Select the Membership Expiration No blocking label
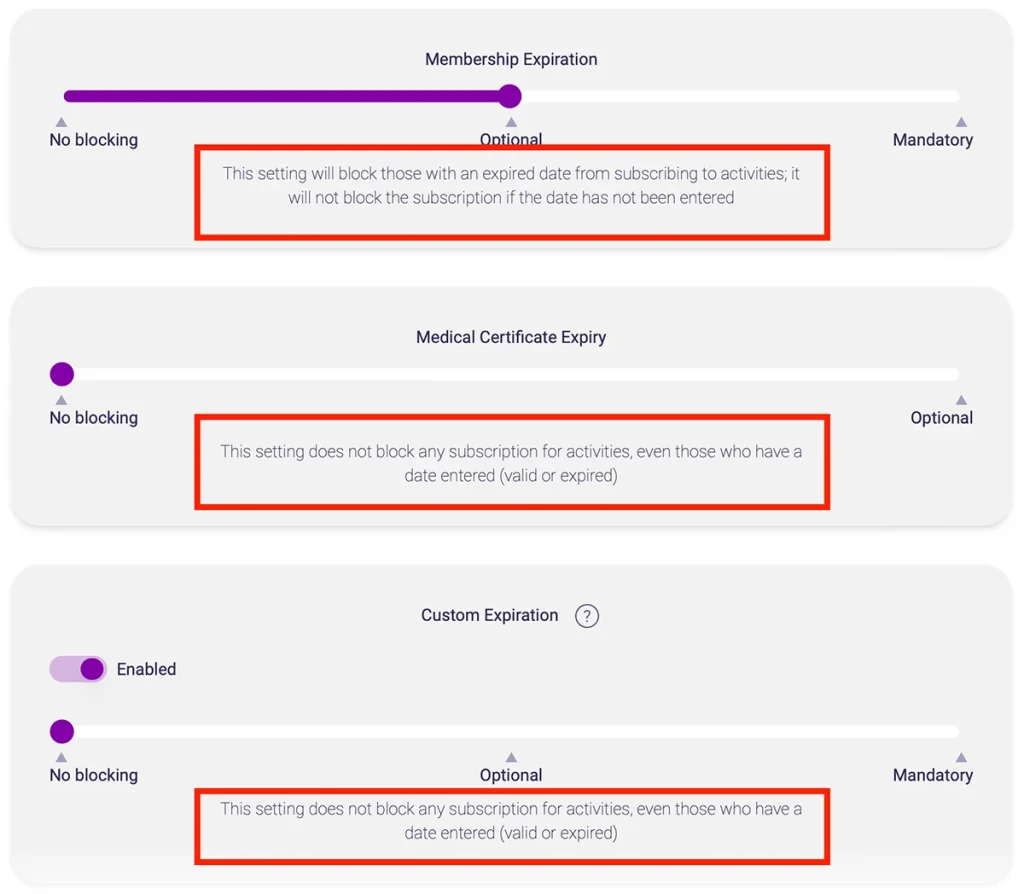 pos(94,140)
